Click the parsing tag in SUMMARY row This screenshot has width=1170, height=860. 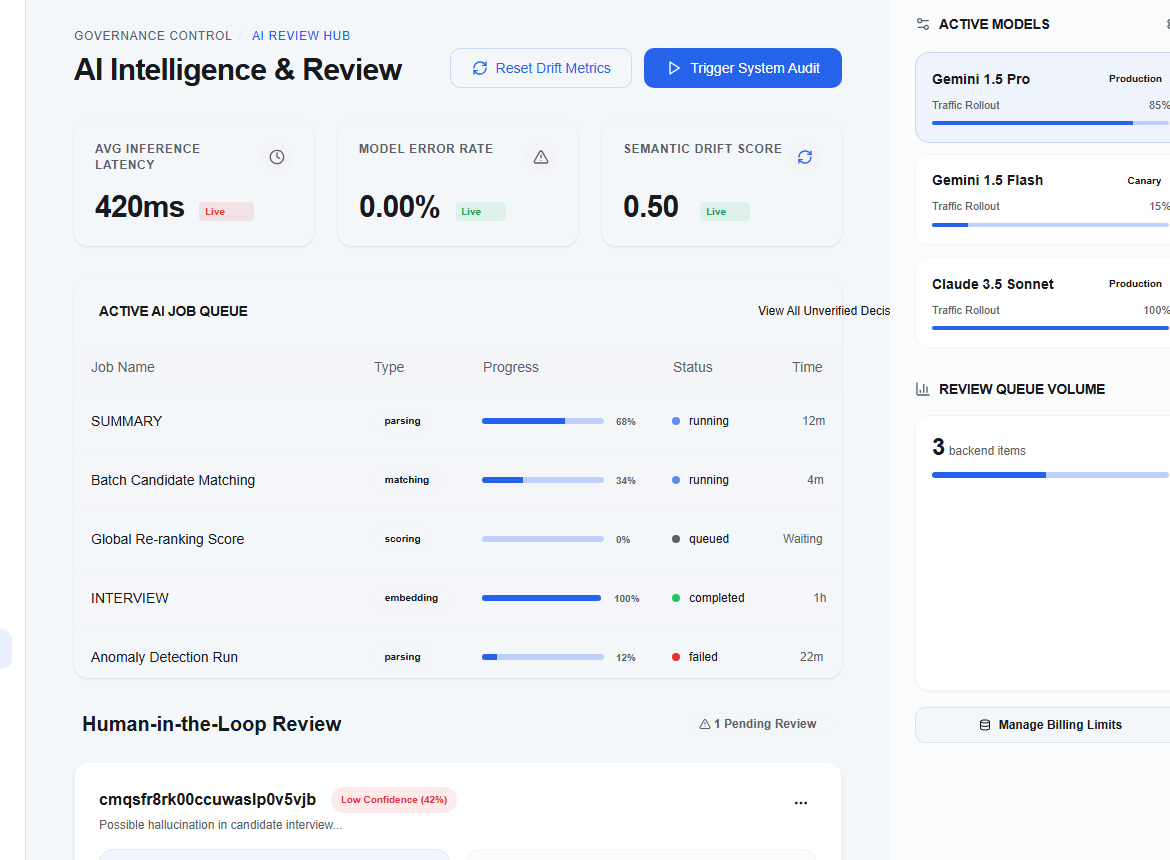pyautogui.click(x=402, y=421)
